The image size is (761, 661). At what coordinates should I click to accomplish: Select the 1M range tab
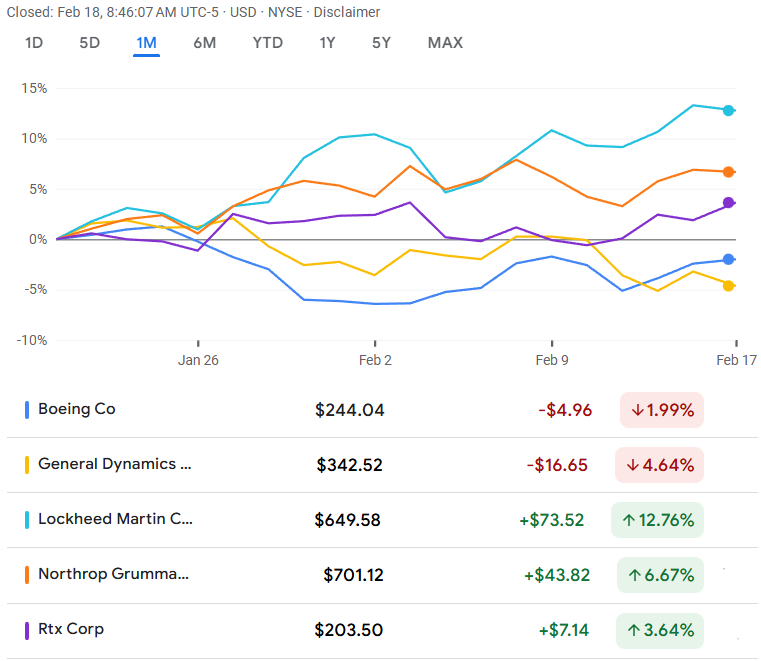(146, 43)
